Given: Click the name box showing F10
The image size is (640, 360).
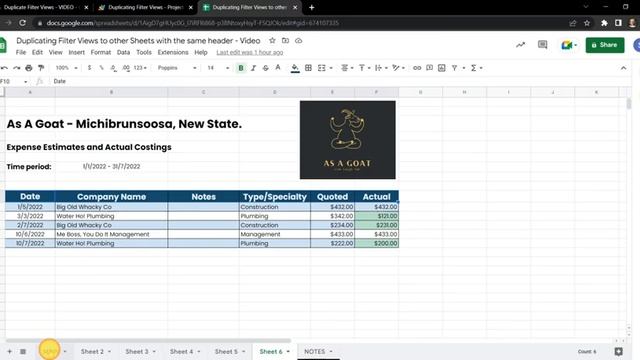Looking at the screenshot, I should (14, 81).
